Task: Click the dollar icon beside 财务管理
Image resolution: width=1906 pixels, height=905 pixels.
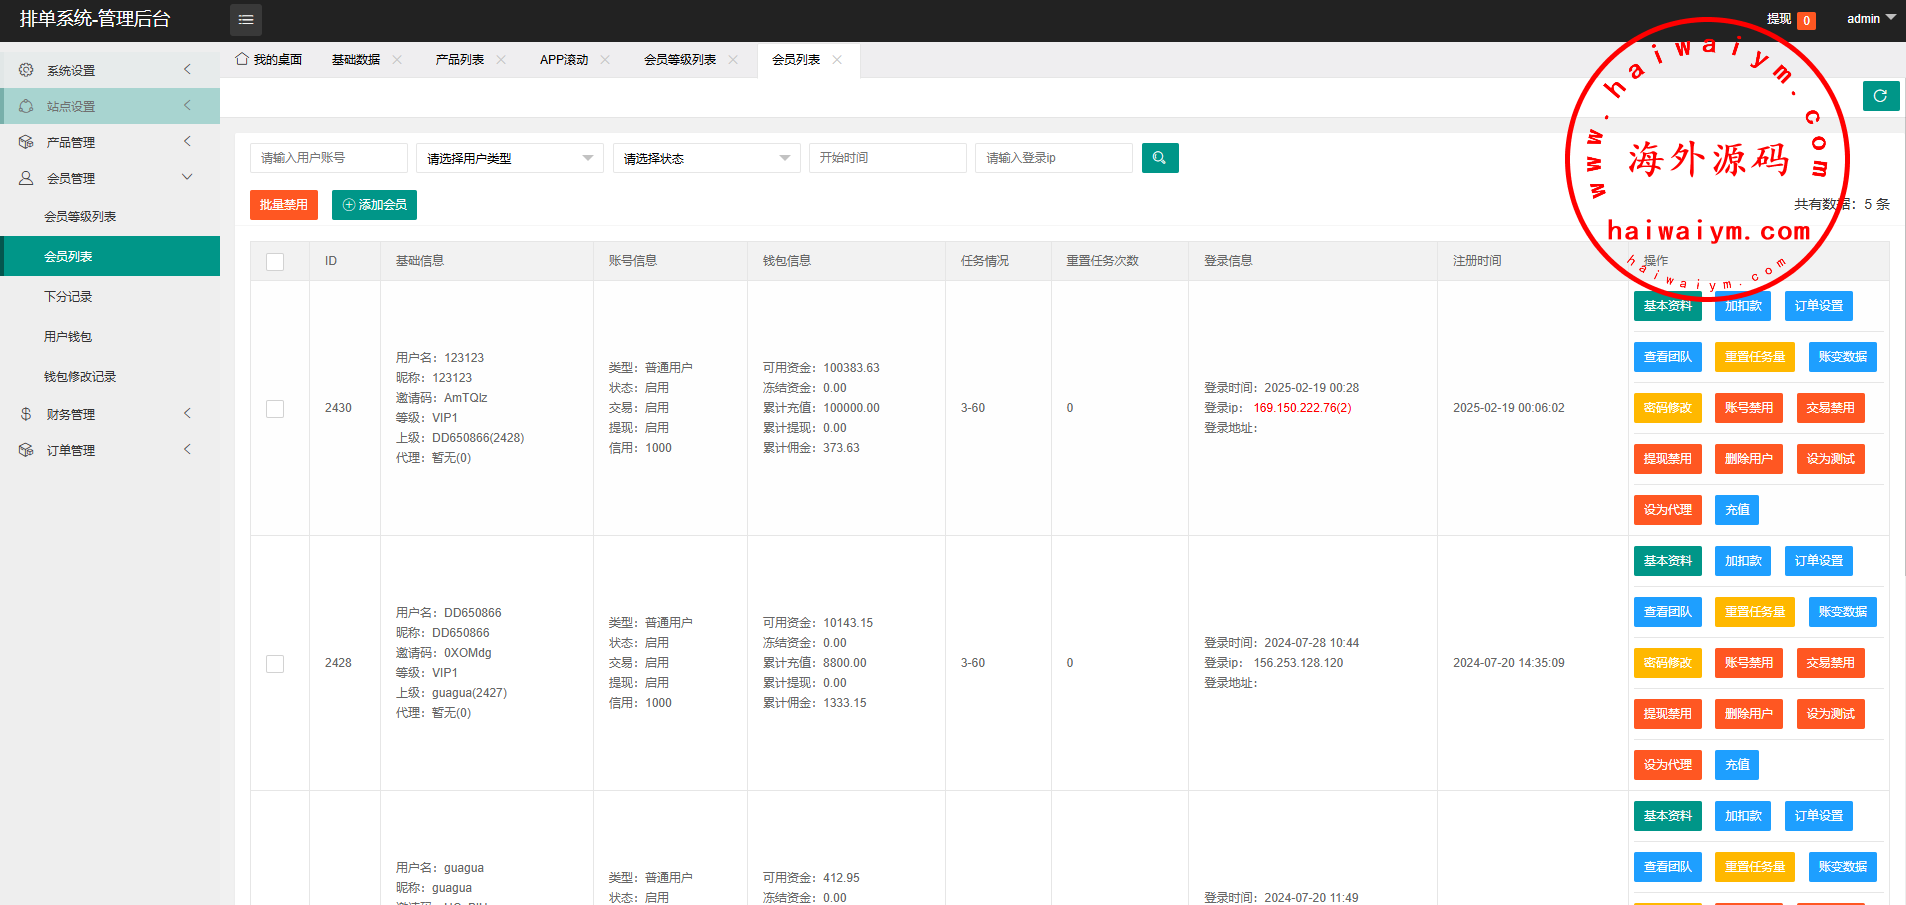Action: pyautogui.click(x=26, y=414)
